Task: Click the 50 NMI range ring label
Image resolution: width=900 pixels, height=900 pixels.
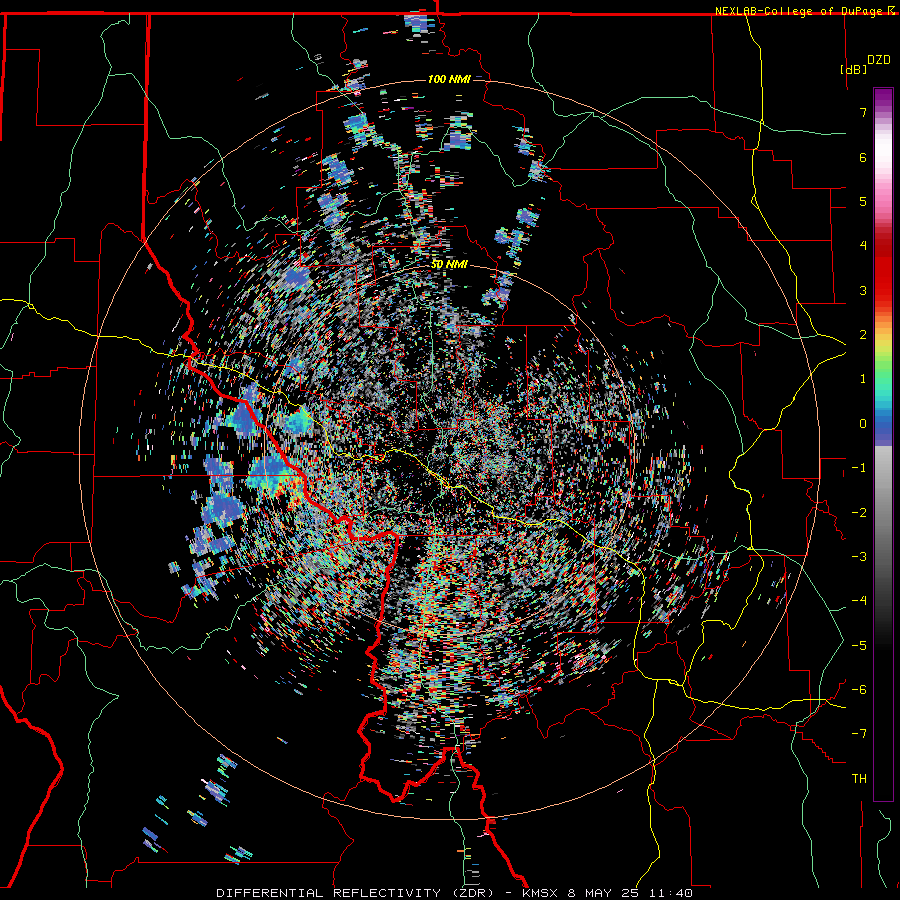Action: (x=449, y=265)
